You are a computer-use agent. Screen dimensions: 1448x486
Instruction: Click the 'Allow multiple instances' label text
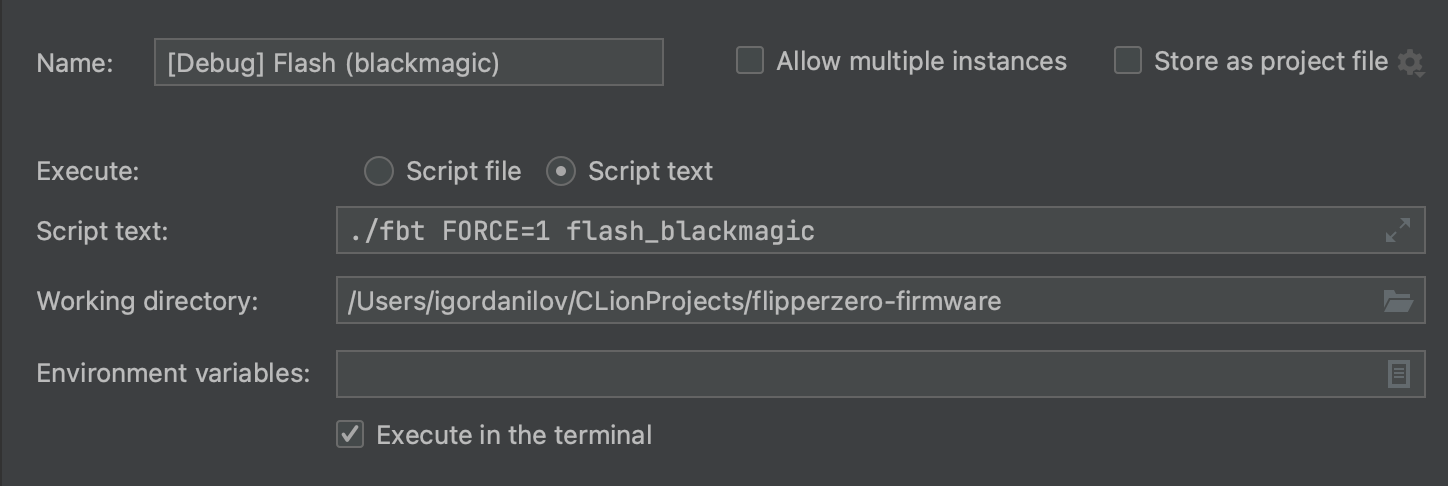tap(921, 61)
